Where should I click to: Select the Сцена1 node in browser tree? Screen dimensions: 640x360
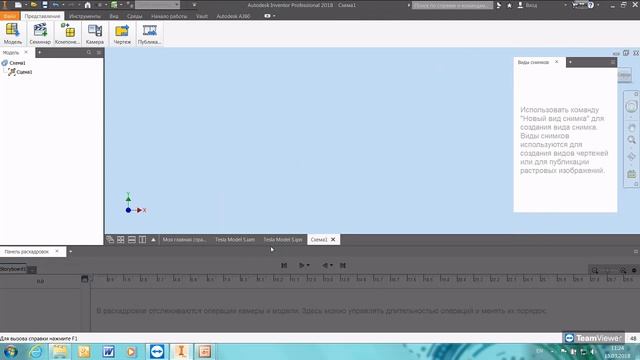pyautogui.click(x=20, y=72)
